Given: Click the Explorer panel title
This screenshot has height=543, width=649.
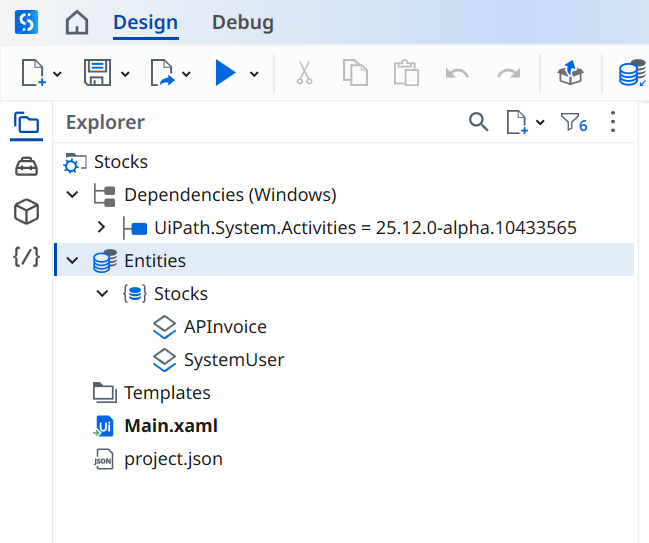Looking at the screenshot, I should (106, 123).
